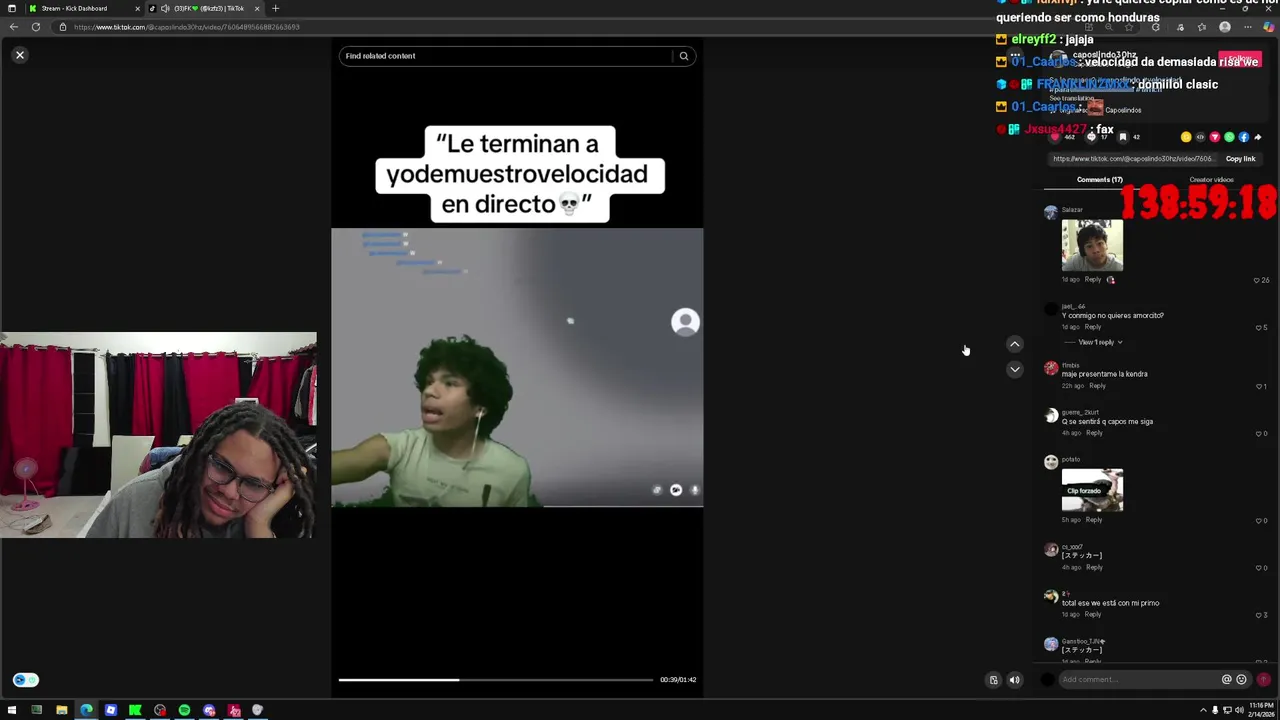This screenshot has height=720, width=1280.
Task: Open the emoji picker in comment box
Action: pyautogui.click(x=1242, y=680)
